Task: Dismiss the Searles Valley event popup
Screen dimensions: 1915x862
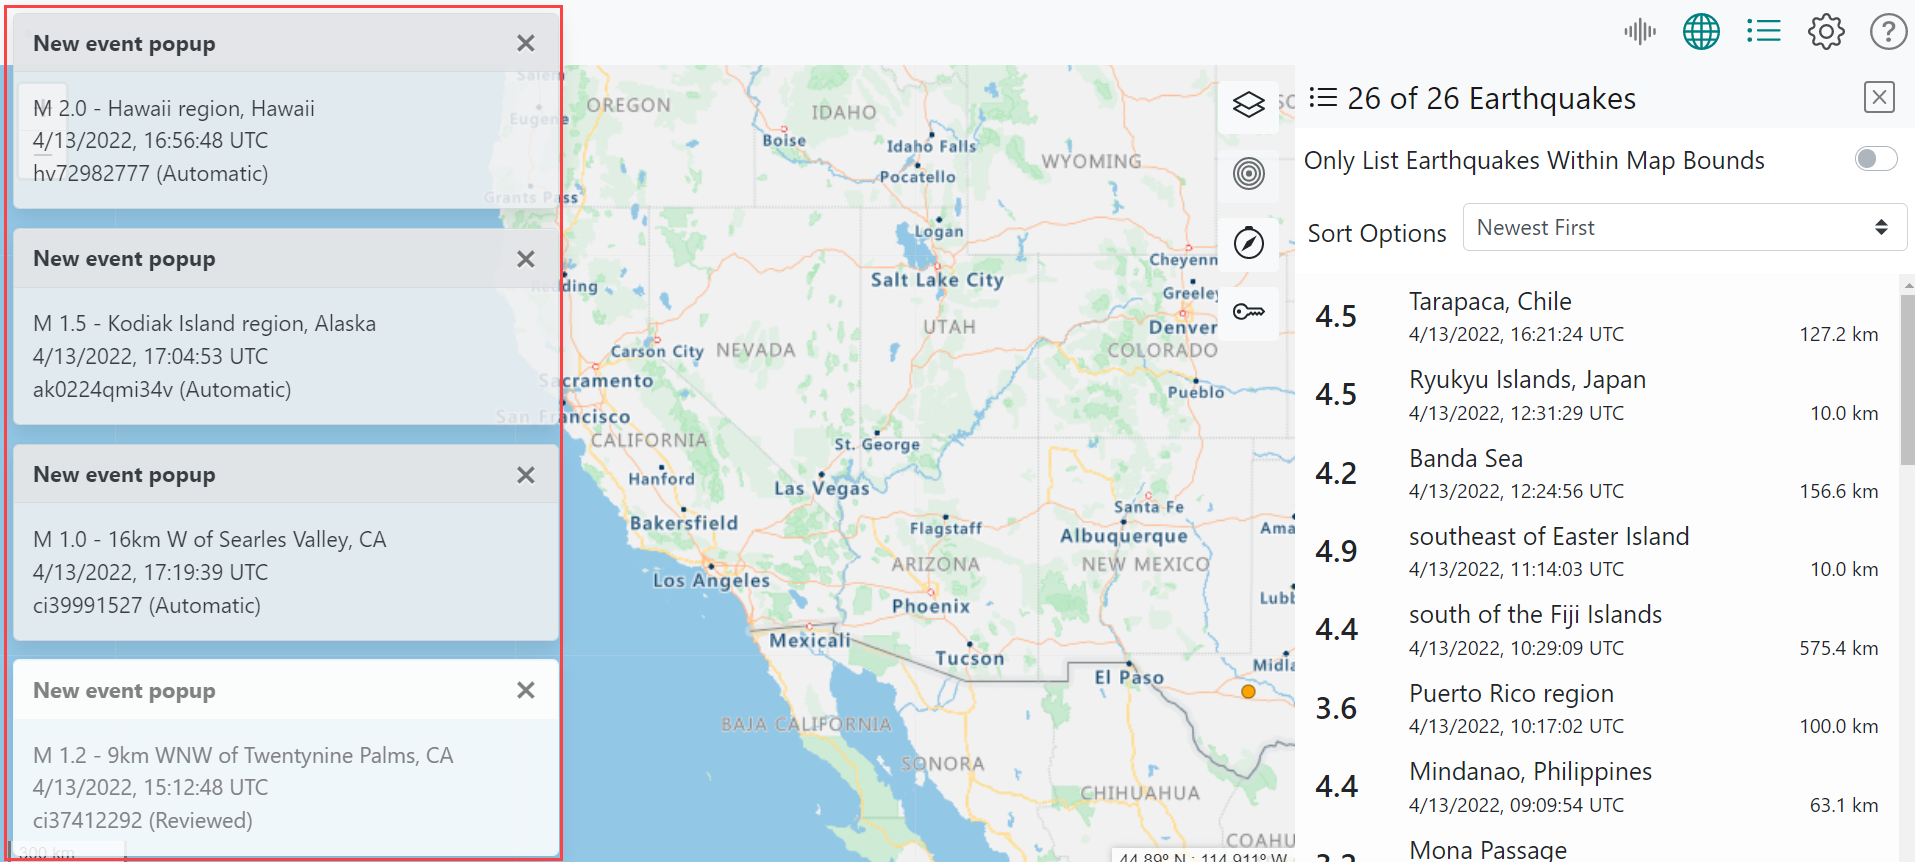Action: (526, 475)
